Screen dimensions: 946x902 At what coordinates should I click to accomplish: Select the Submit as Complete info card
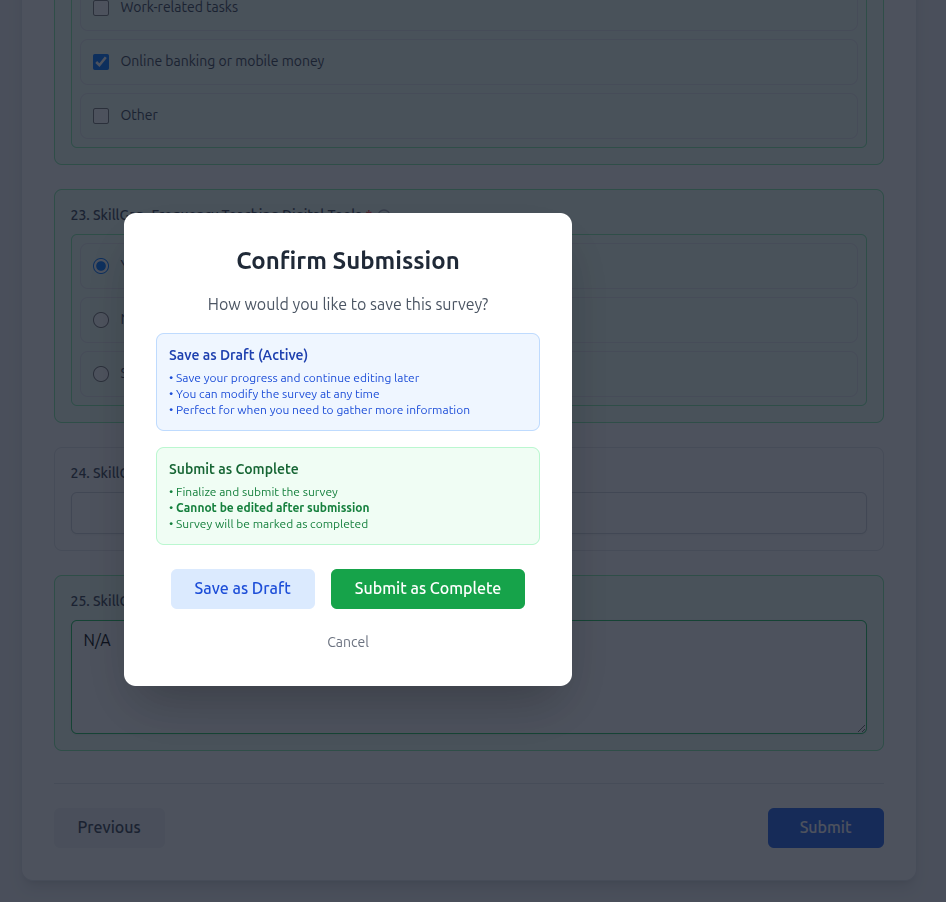347,495
